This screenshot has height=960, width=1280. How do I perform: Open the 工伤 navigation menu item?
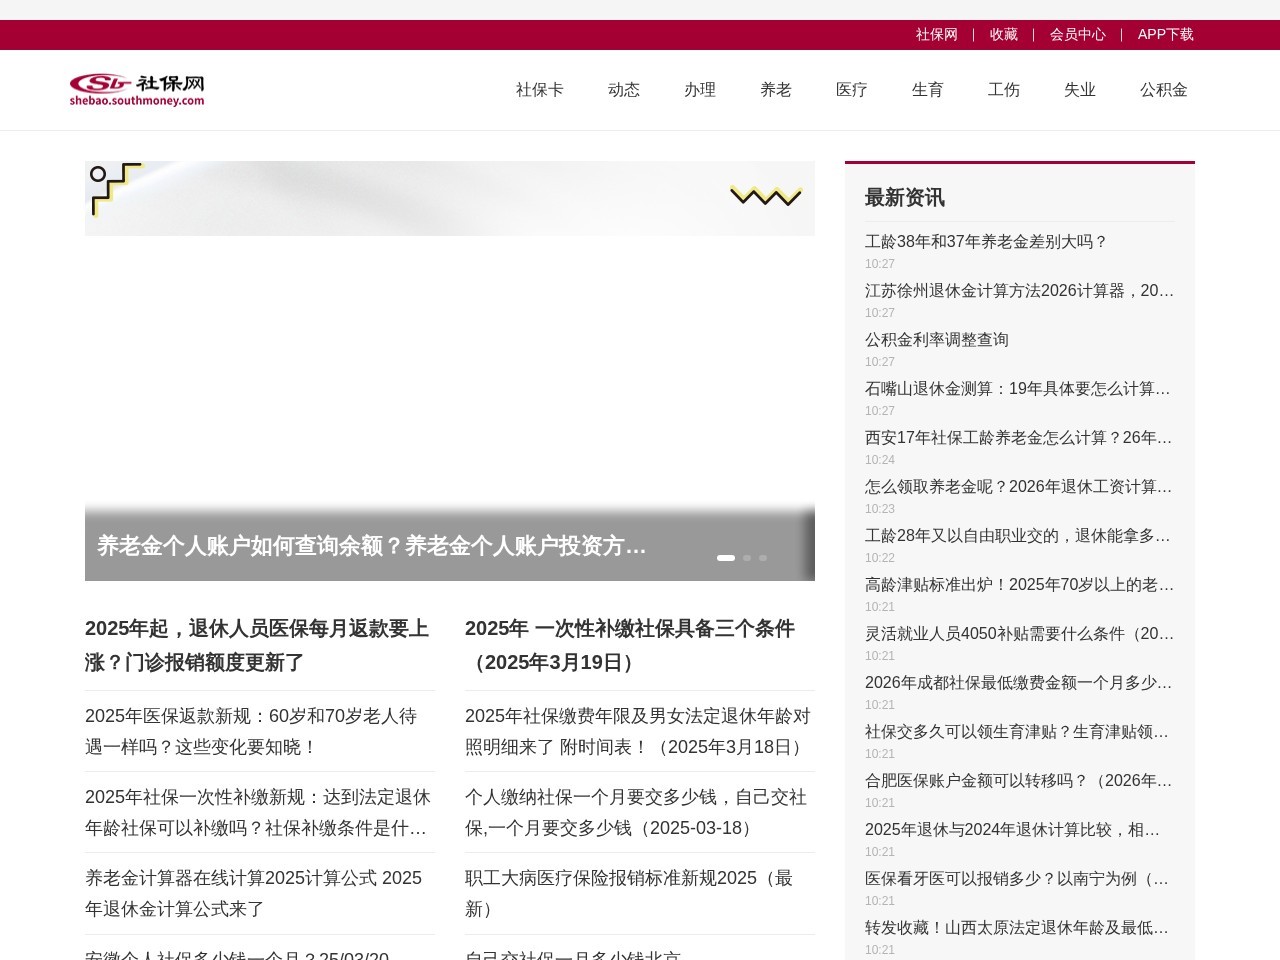1004,90
